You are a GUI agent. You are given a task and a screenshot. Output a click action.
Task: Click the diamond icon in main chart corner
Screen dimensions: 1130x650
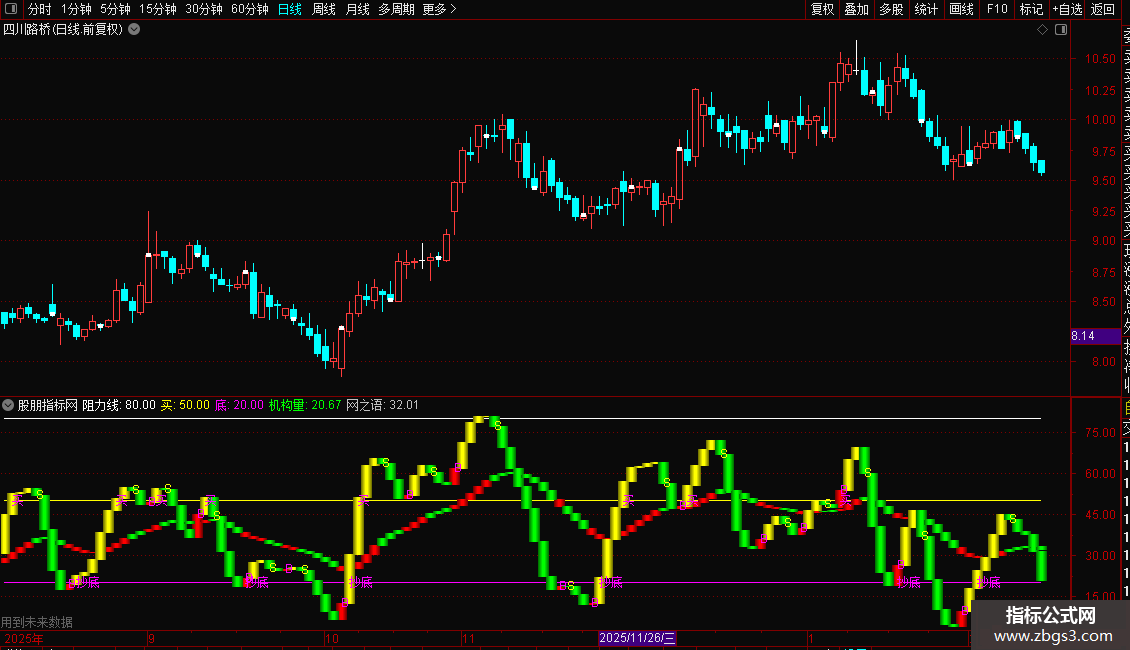point(1042,30)
